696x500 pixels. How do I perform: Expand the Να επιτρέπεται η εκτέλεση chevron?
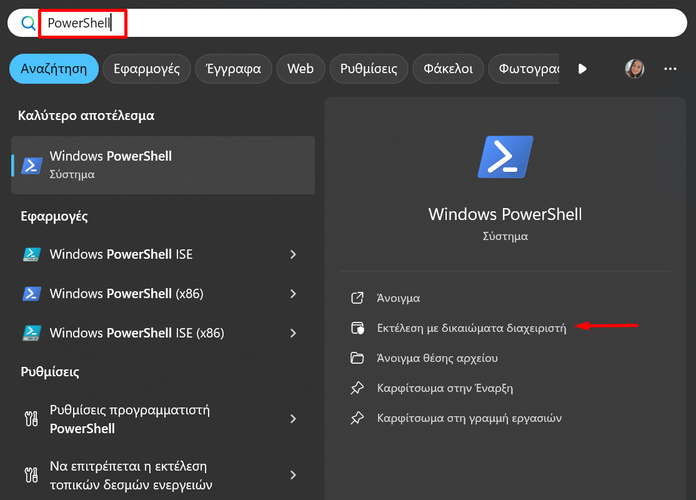[293, 475]
